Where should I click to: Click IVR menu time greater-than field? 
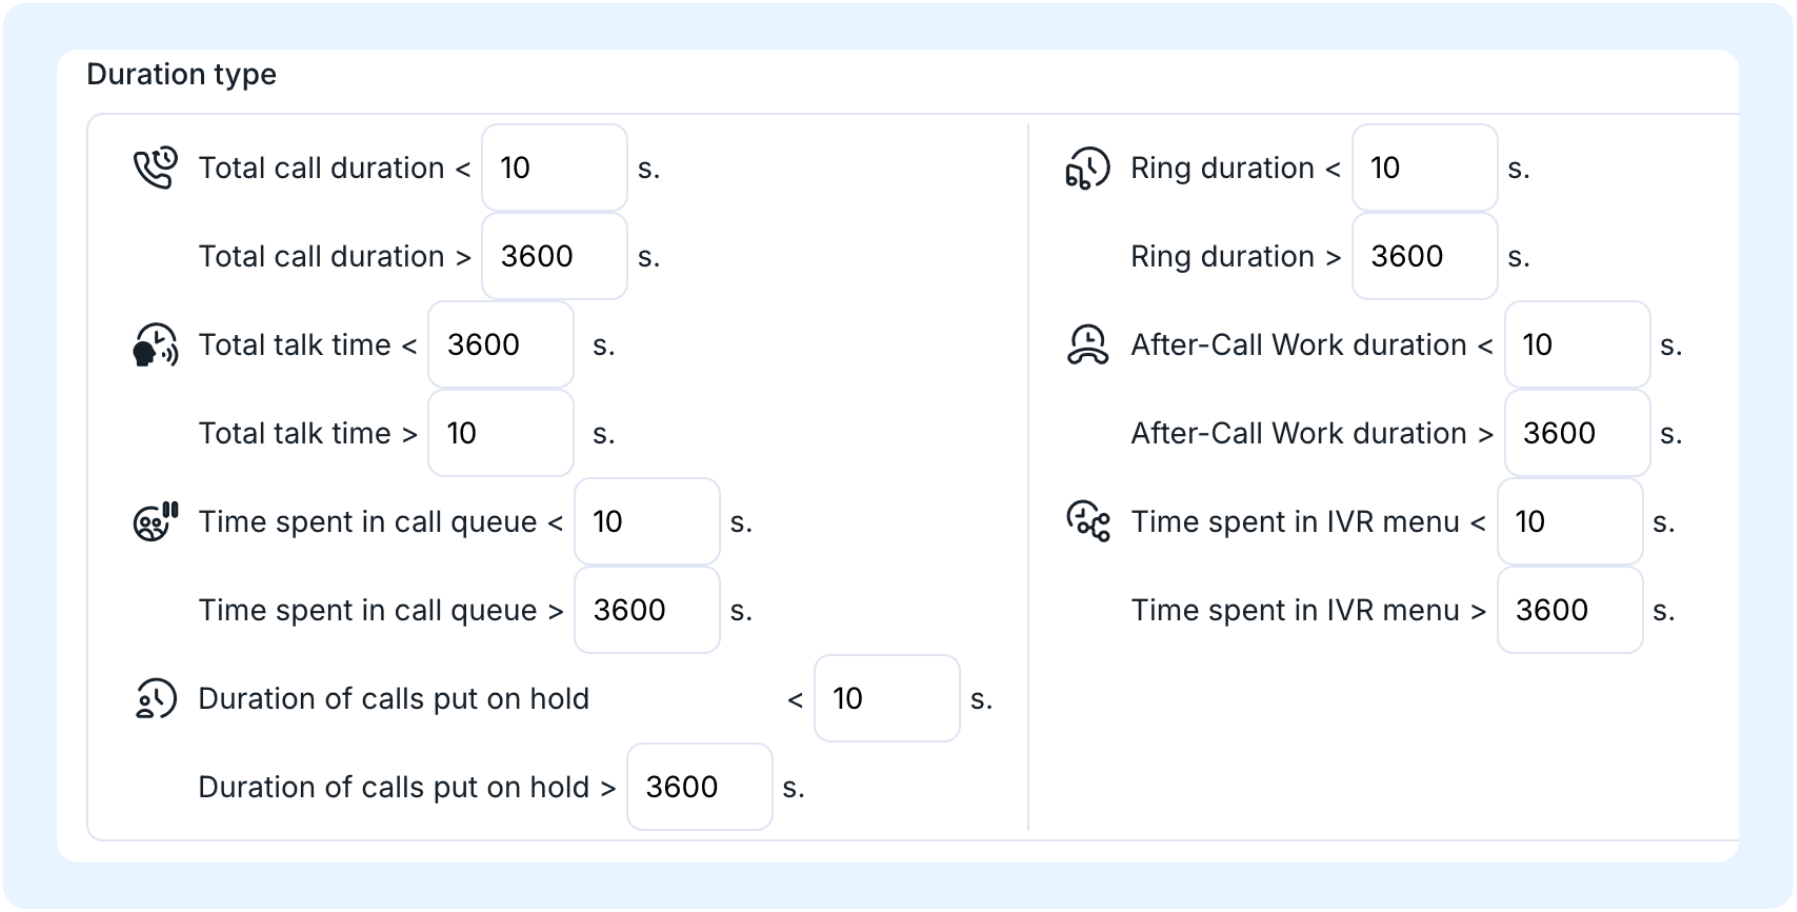[1570, 610]
